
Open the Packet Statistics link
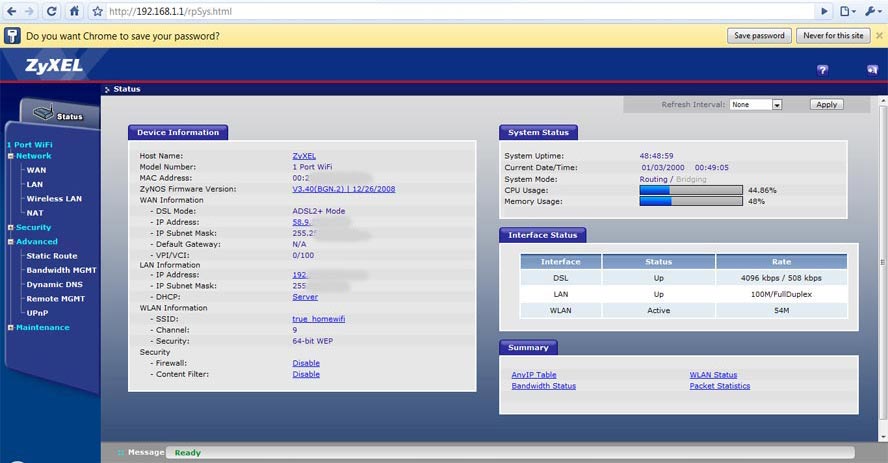coord(719,386)
